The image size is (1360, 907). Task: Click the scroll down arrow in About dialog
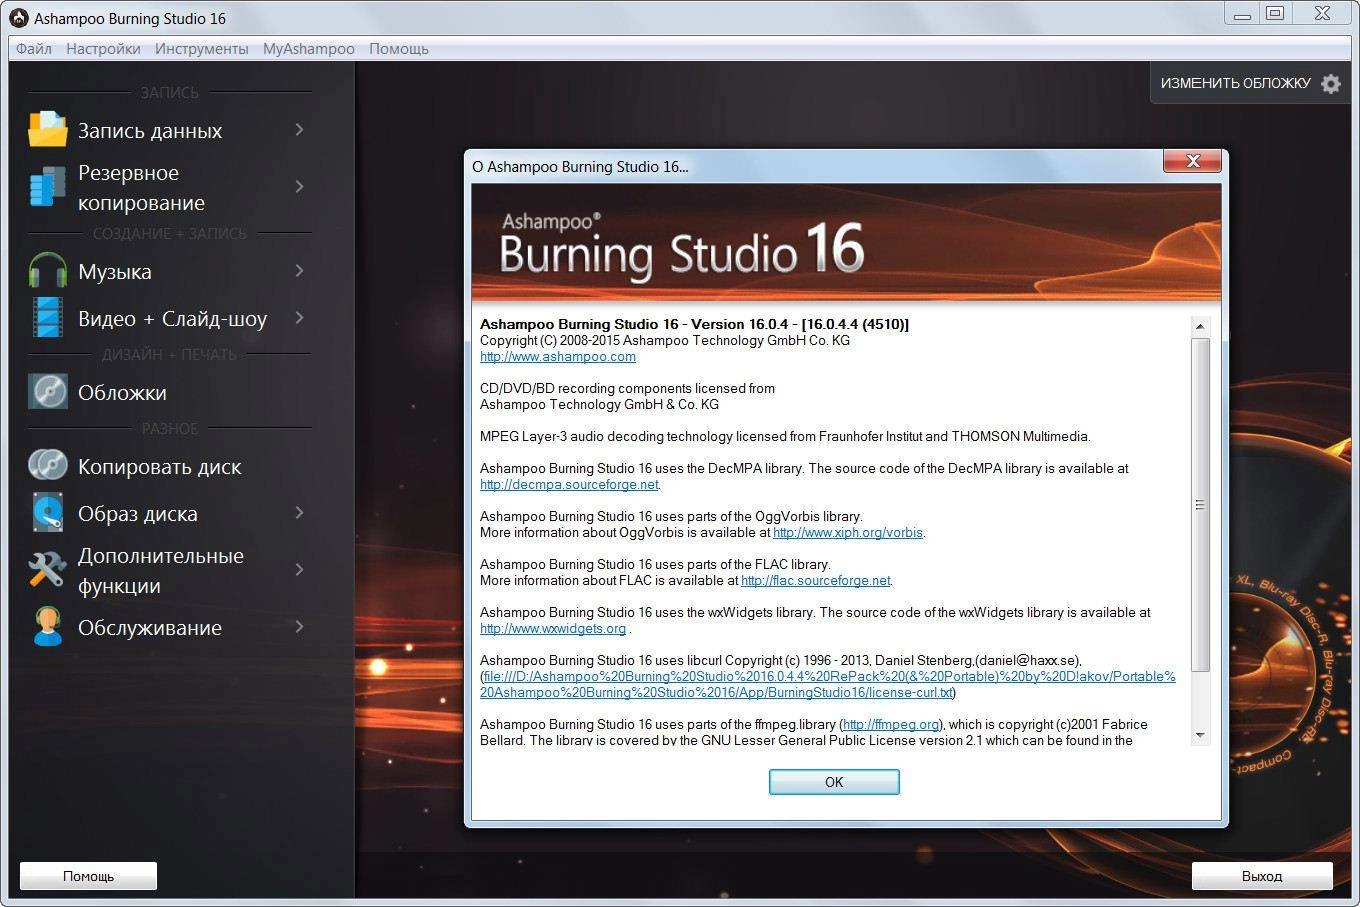(x=1200, y=735)
